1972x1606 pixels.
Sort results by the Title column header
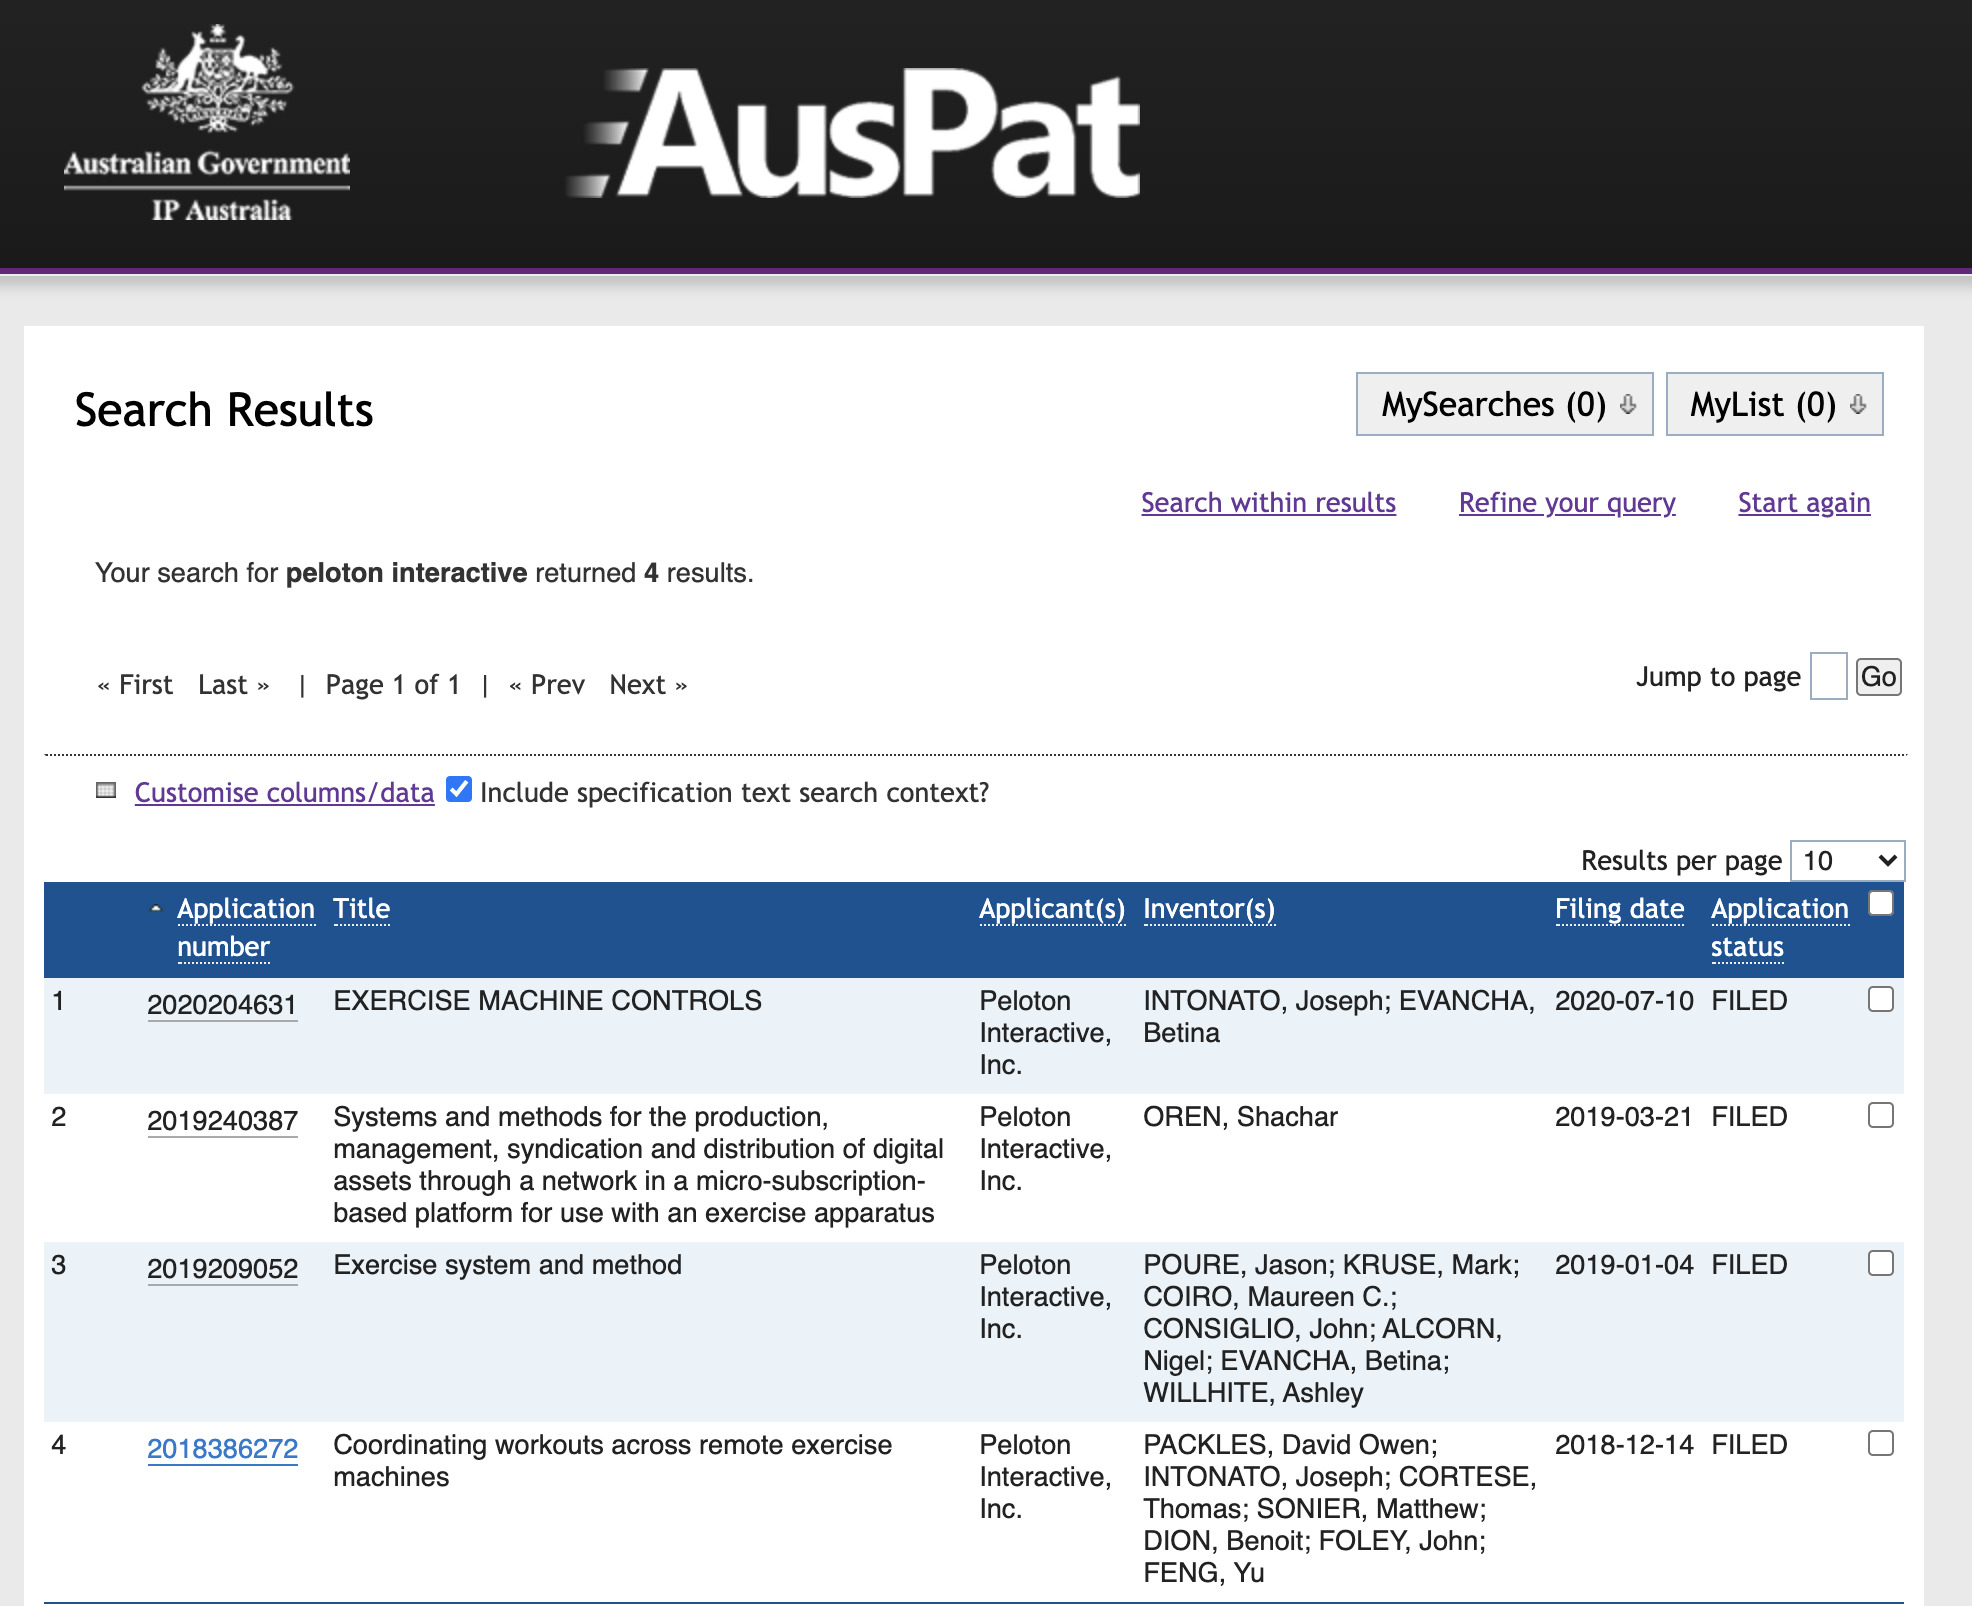tap(361, 909)
